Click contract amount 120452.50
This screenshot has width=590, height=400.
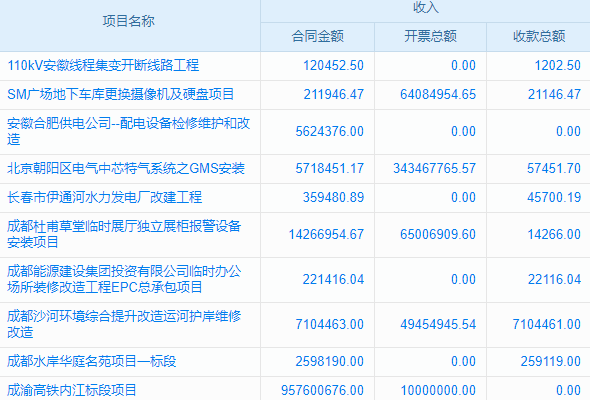(x=333, y=65)
